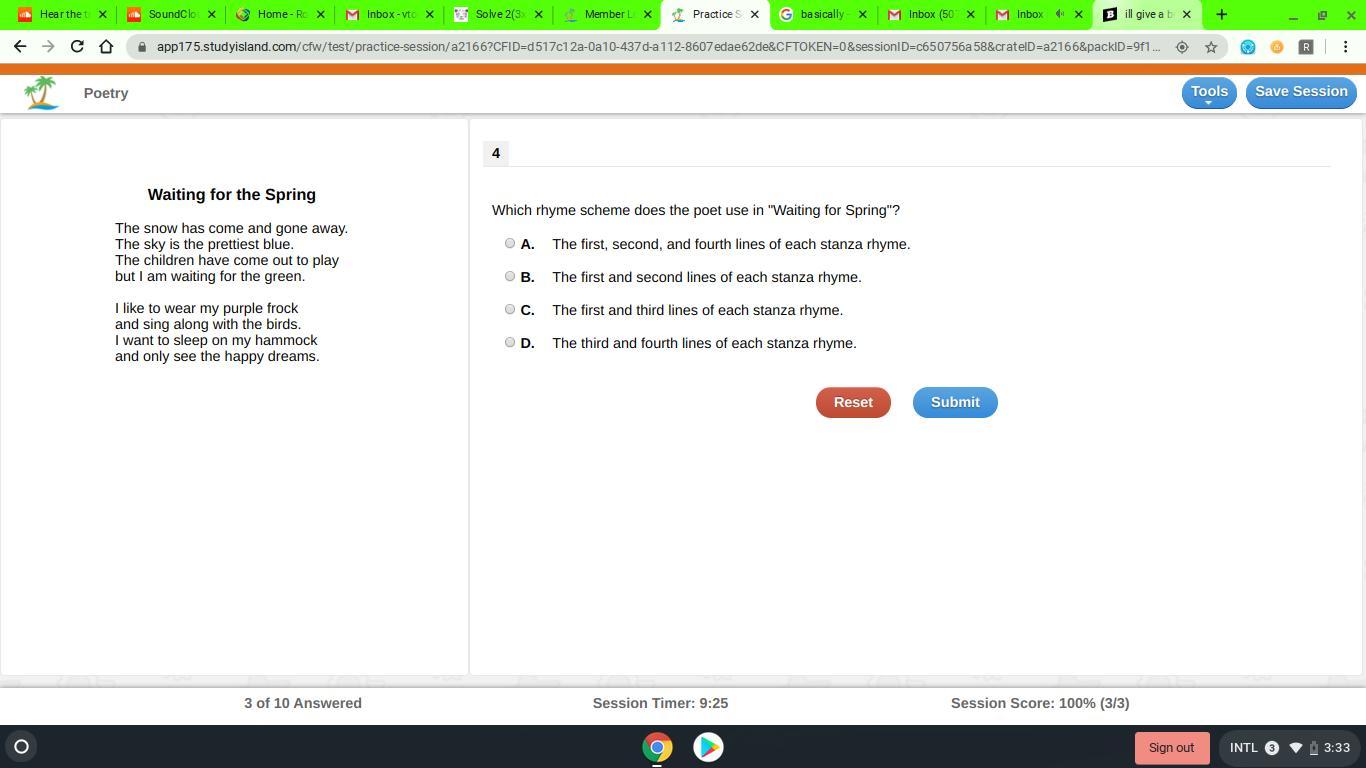
Task: Switch to the Inbox - vto Gmail tab
Action: coord(389,14)
